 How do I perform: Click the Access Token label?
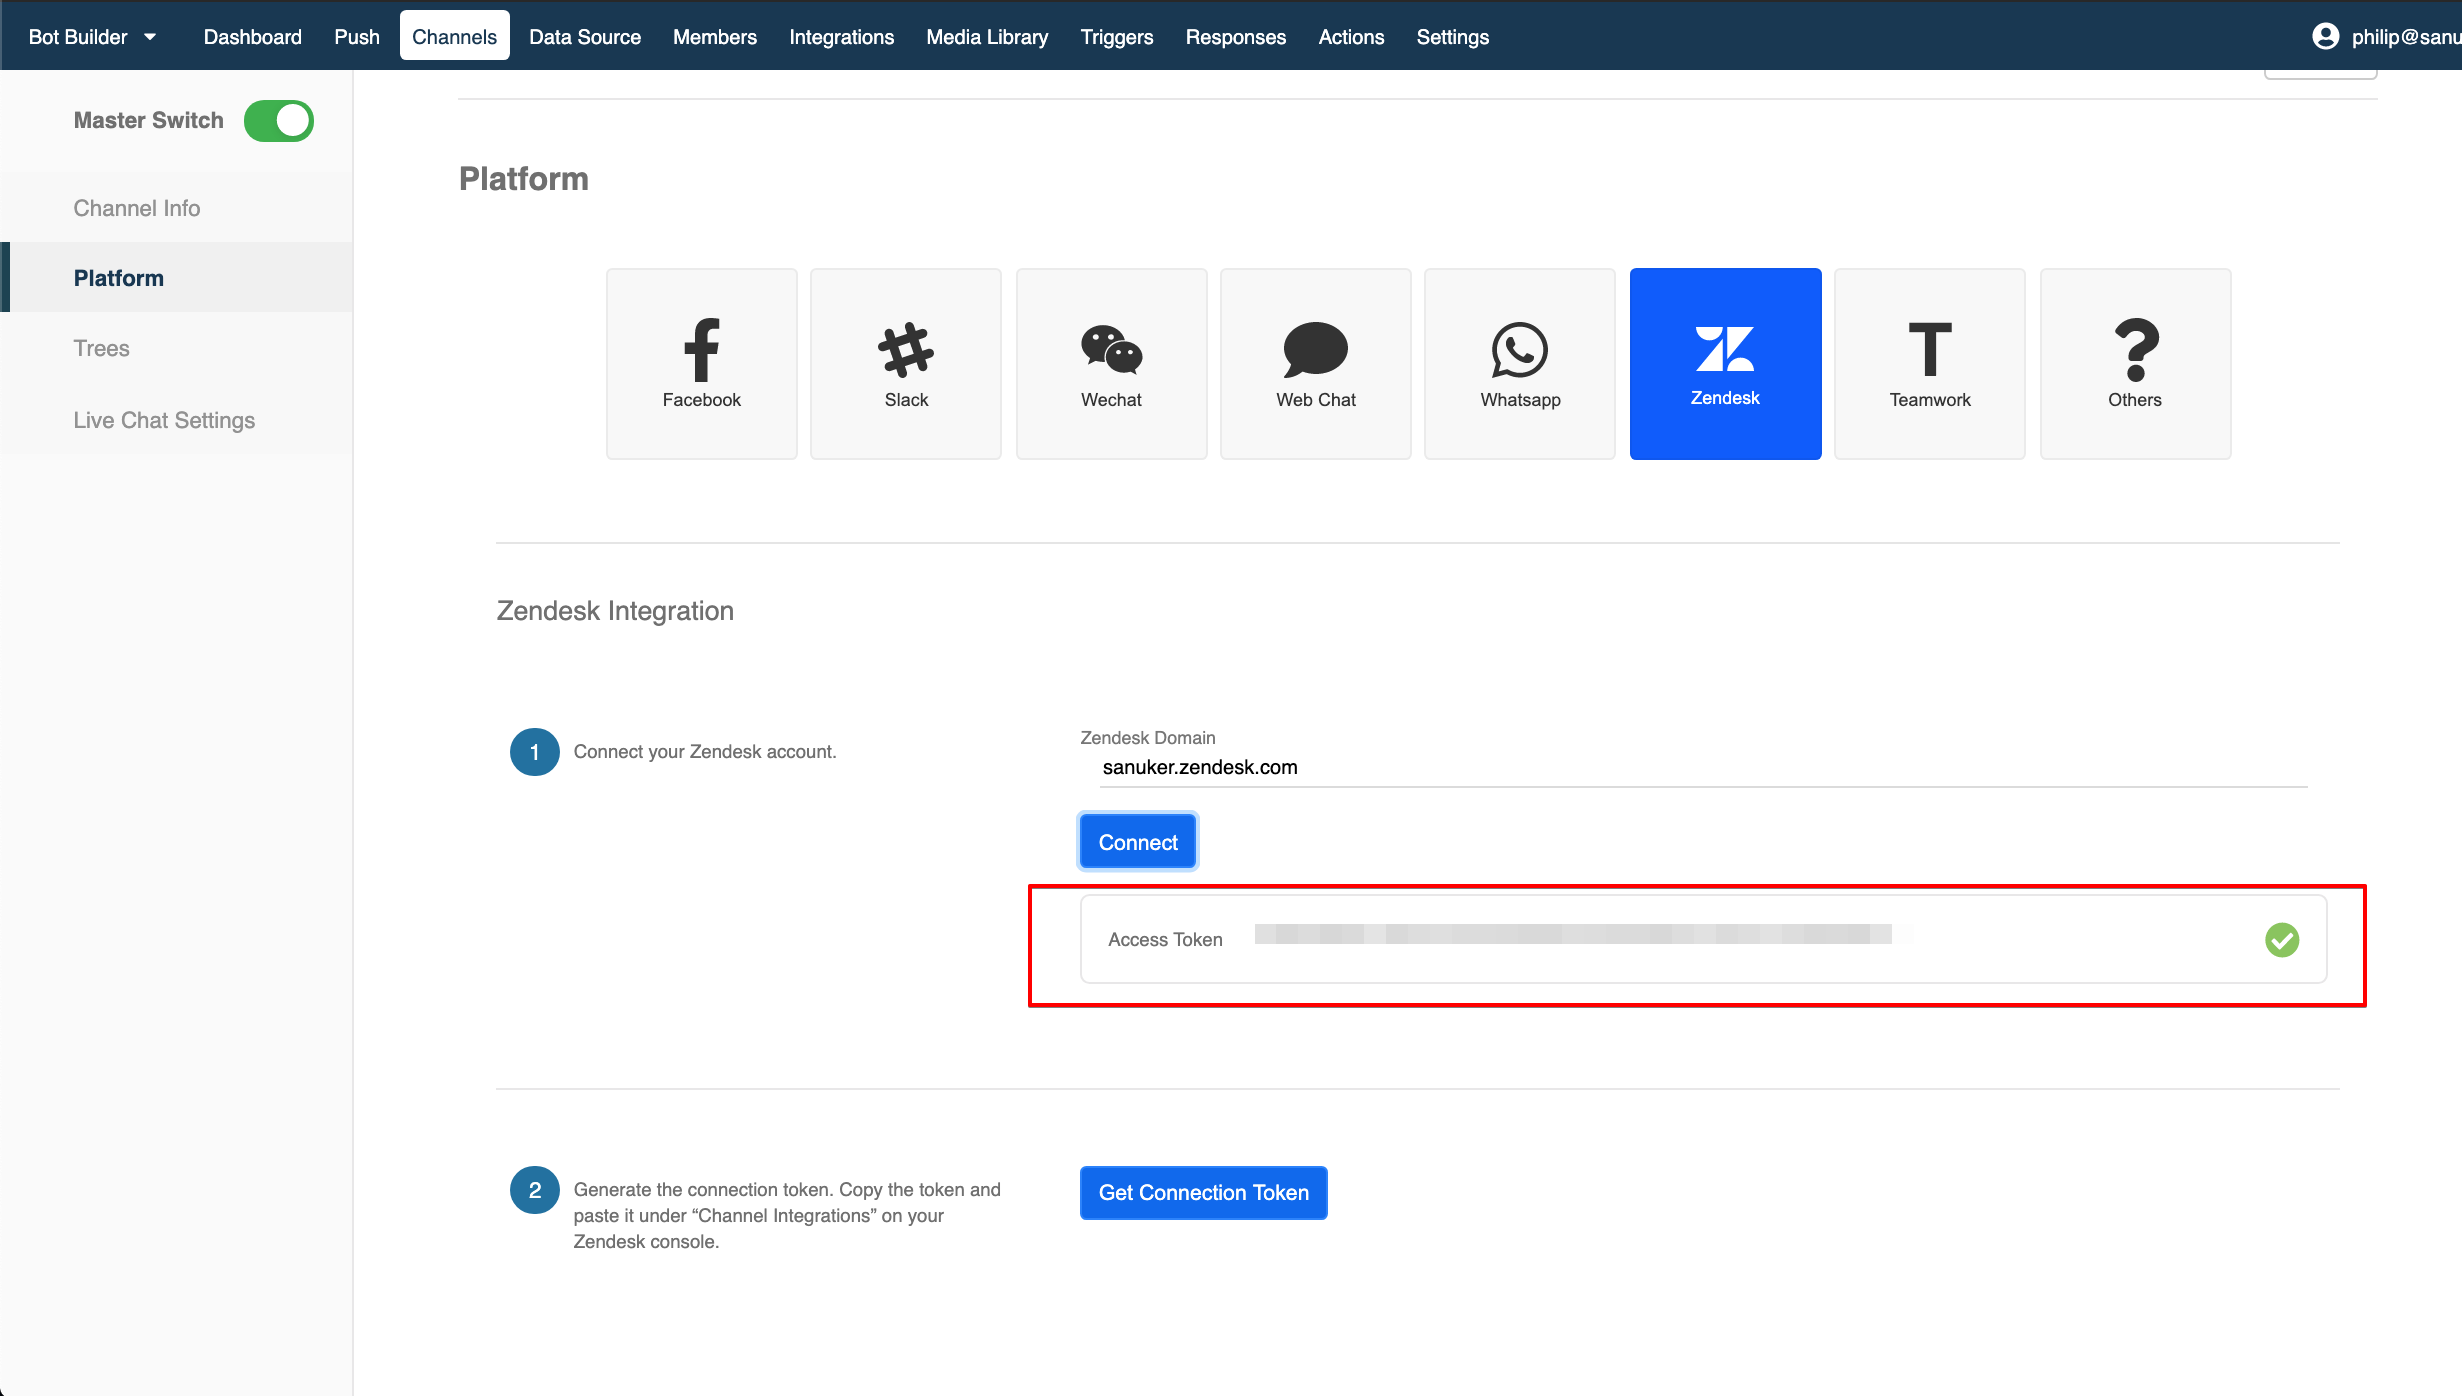click(1165, 940)
